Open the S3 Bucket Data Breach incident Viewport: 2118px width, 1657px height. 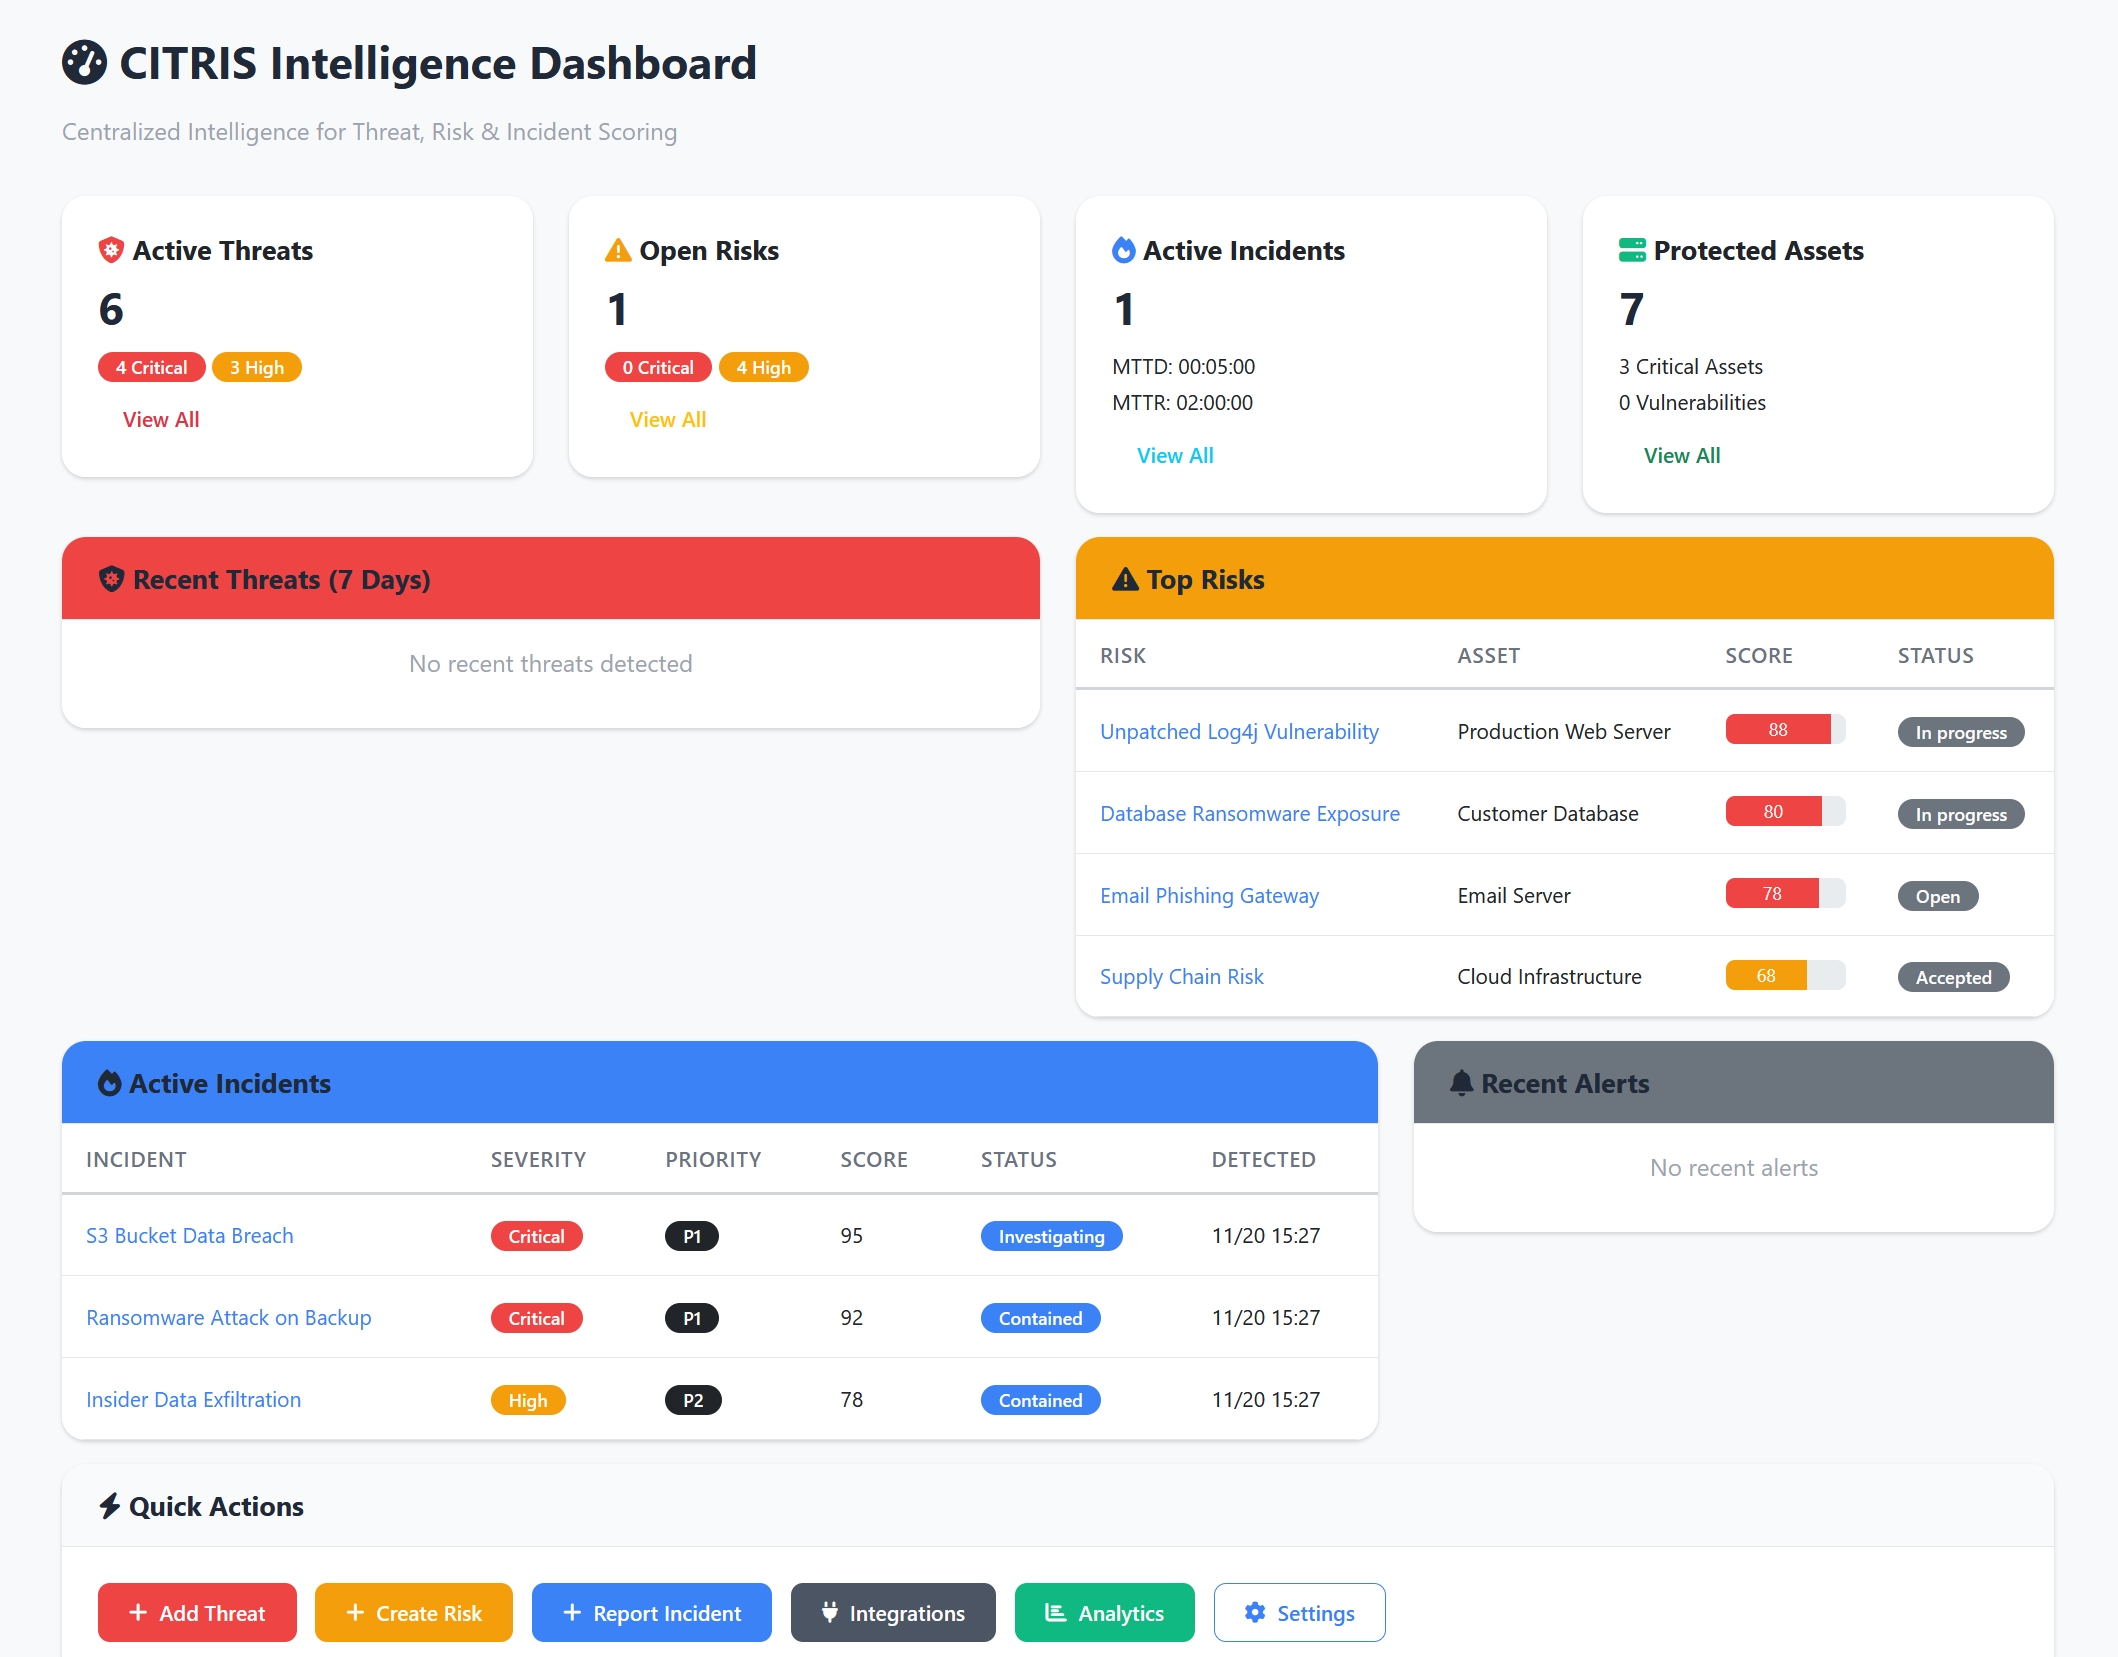189,1235
